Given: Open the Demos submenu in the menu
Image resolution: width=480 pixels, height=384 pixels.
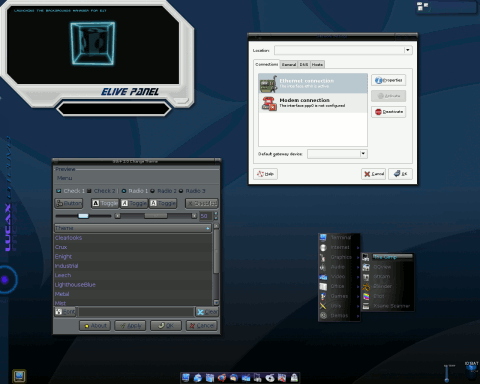Looking at the screenshot, I should [339, 315].
